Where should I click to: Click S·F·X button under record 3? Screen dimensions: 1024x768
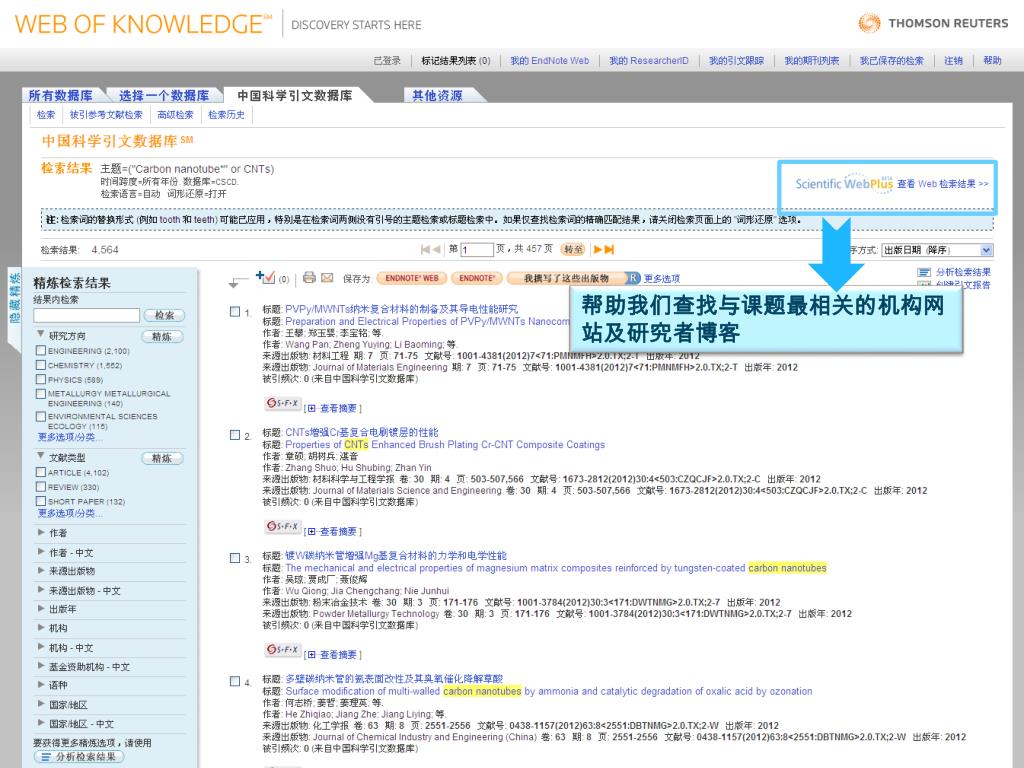[x=283, y=650]
